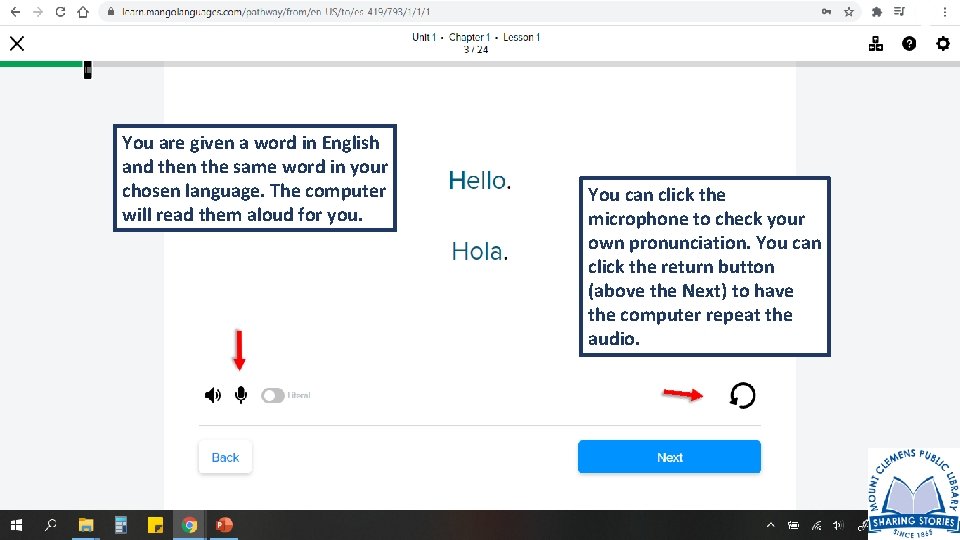Open Sticky Notes on the taskbar

[x=156, y=525]
